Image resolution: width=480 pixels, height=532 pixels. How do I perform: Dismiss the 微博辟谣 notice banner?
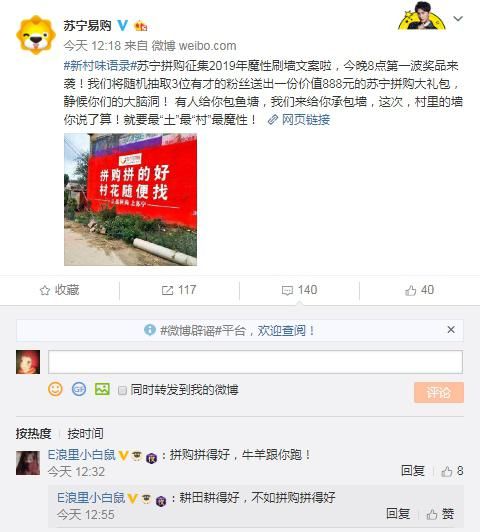pos(451,329)
